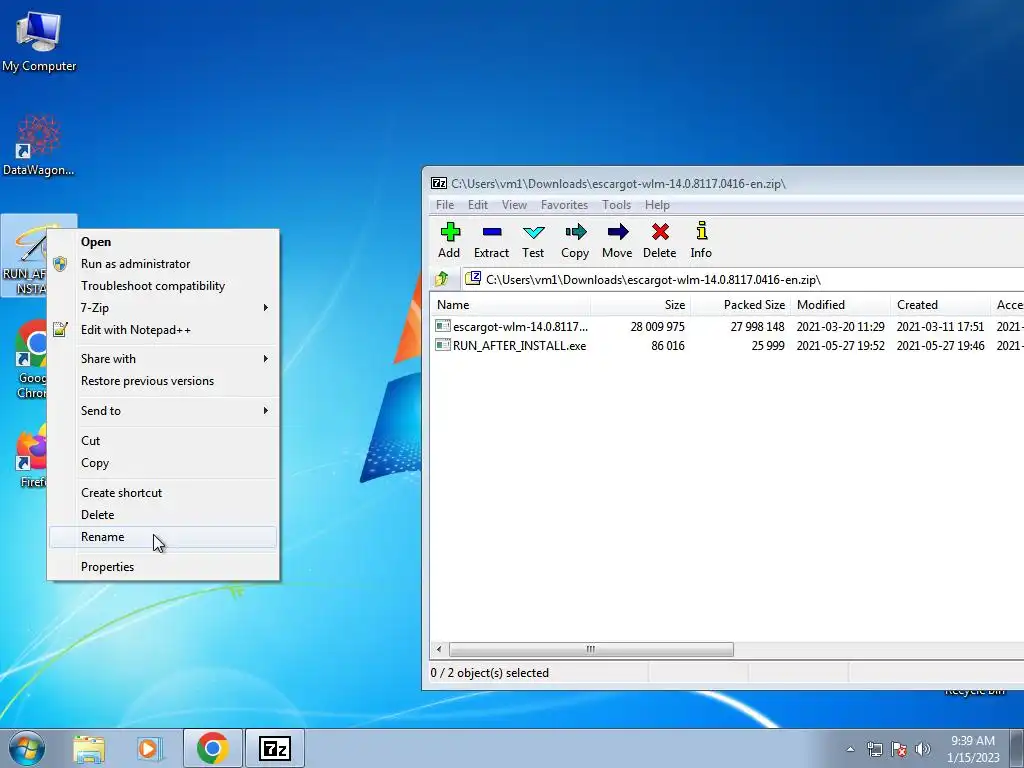Select Troubleshoot compatibility
Viewport: 1024px width, 768px height.
pyautogui.click(x=163, y=286)
